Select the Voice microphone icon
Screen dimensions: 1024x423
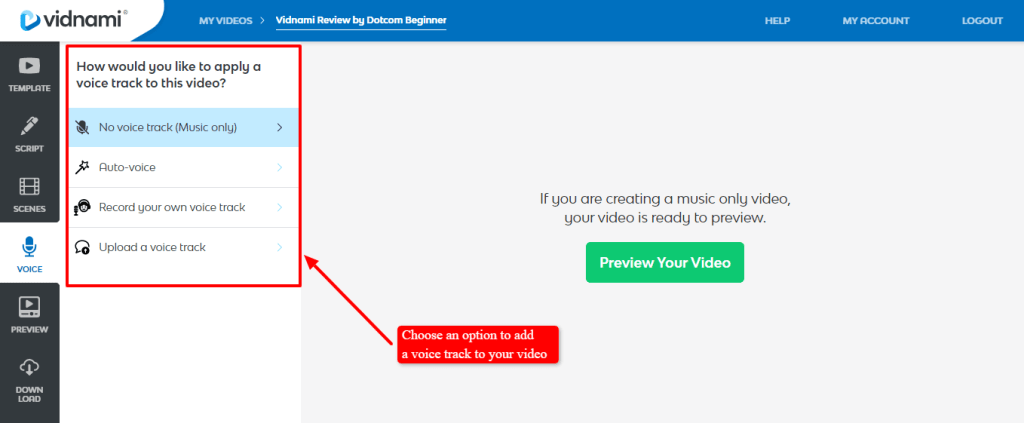click(29, 247)
